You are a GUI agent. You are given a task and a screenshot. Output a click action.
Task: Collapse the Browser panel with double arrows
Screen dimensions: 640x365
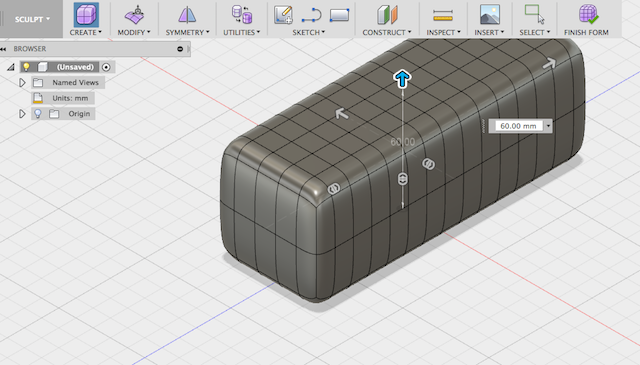[x=3, y=49]
